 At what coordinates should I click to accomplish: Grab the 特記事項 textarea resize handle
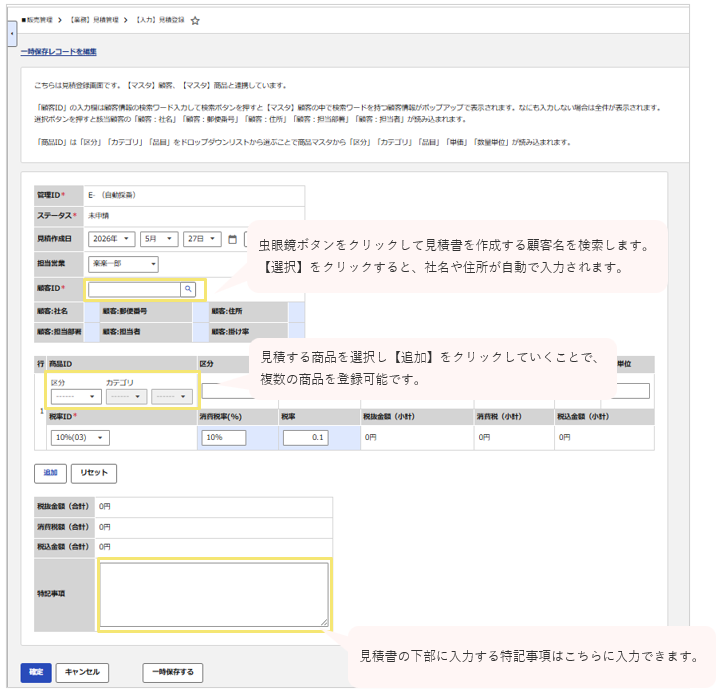pyautogui.click(x=325, y=623)
